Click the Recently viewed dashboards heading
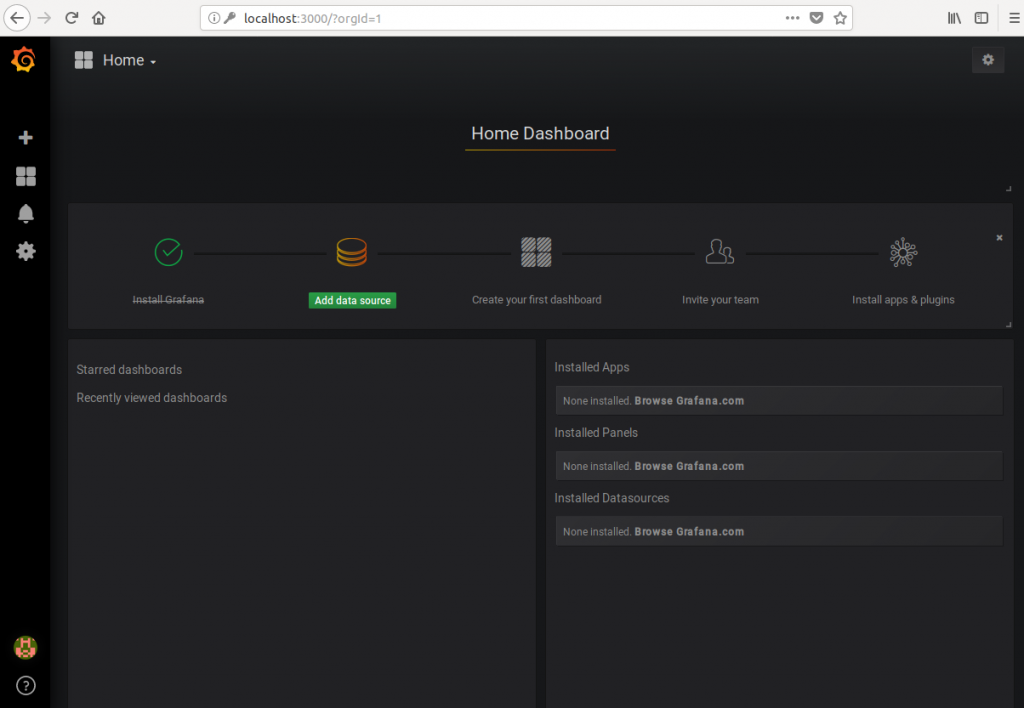Viewport: 1024px width, 708px height. [152, 398]
